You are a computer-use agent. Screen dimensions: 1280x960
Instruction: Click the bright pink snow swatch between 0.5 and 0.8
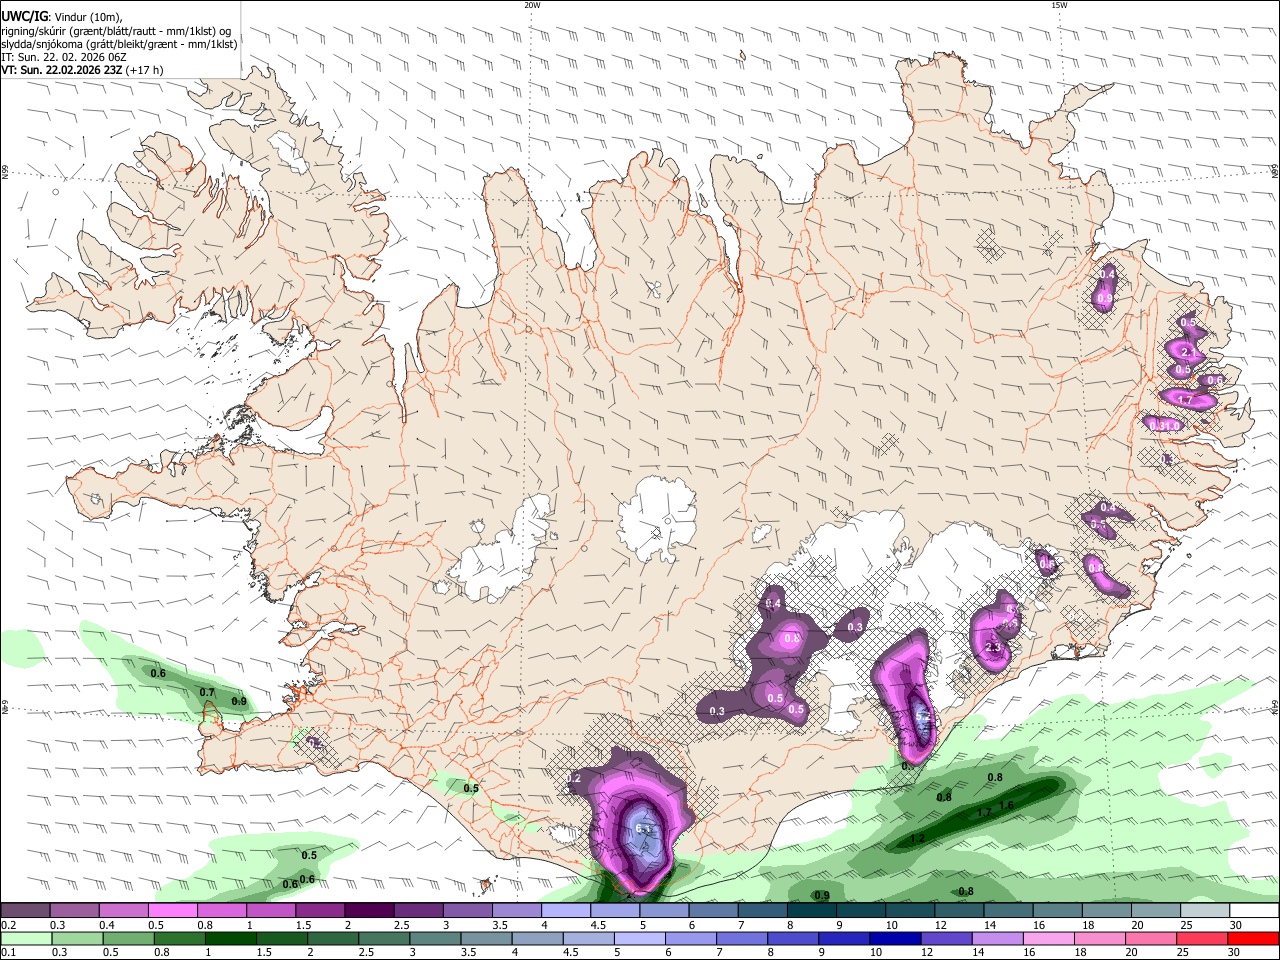(x=172, y=911)
